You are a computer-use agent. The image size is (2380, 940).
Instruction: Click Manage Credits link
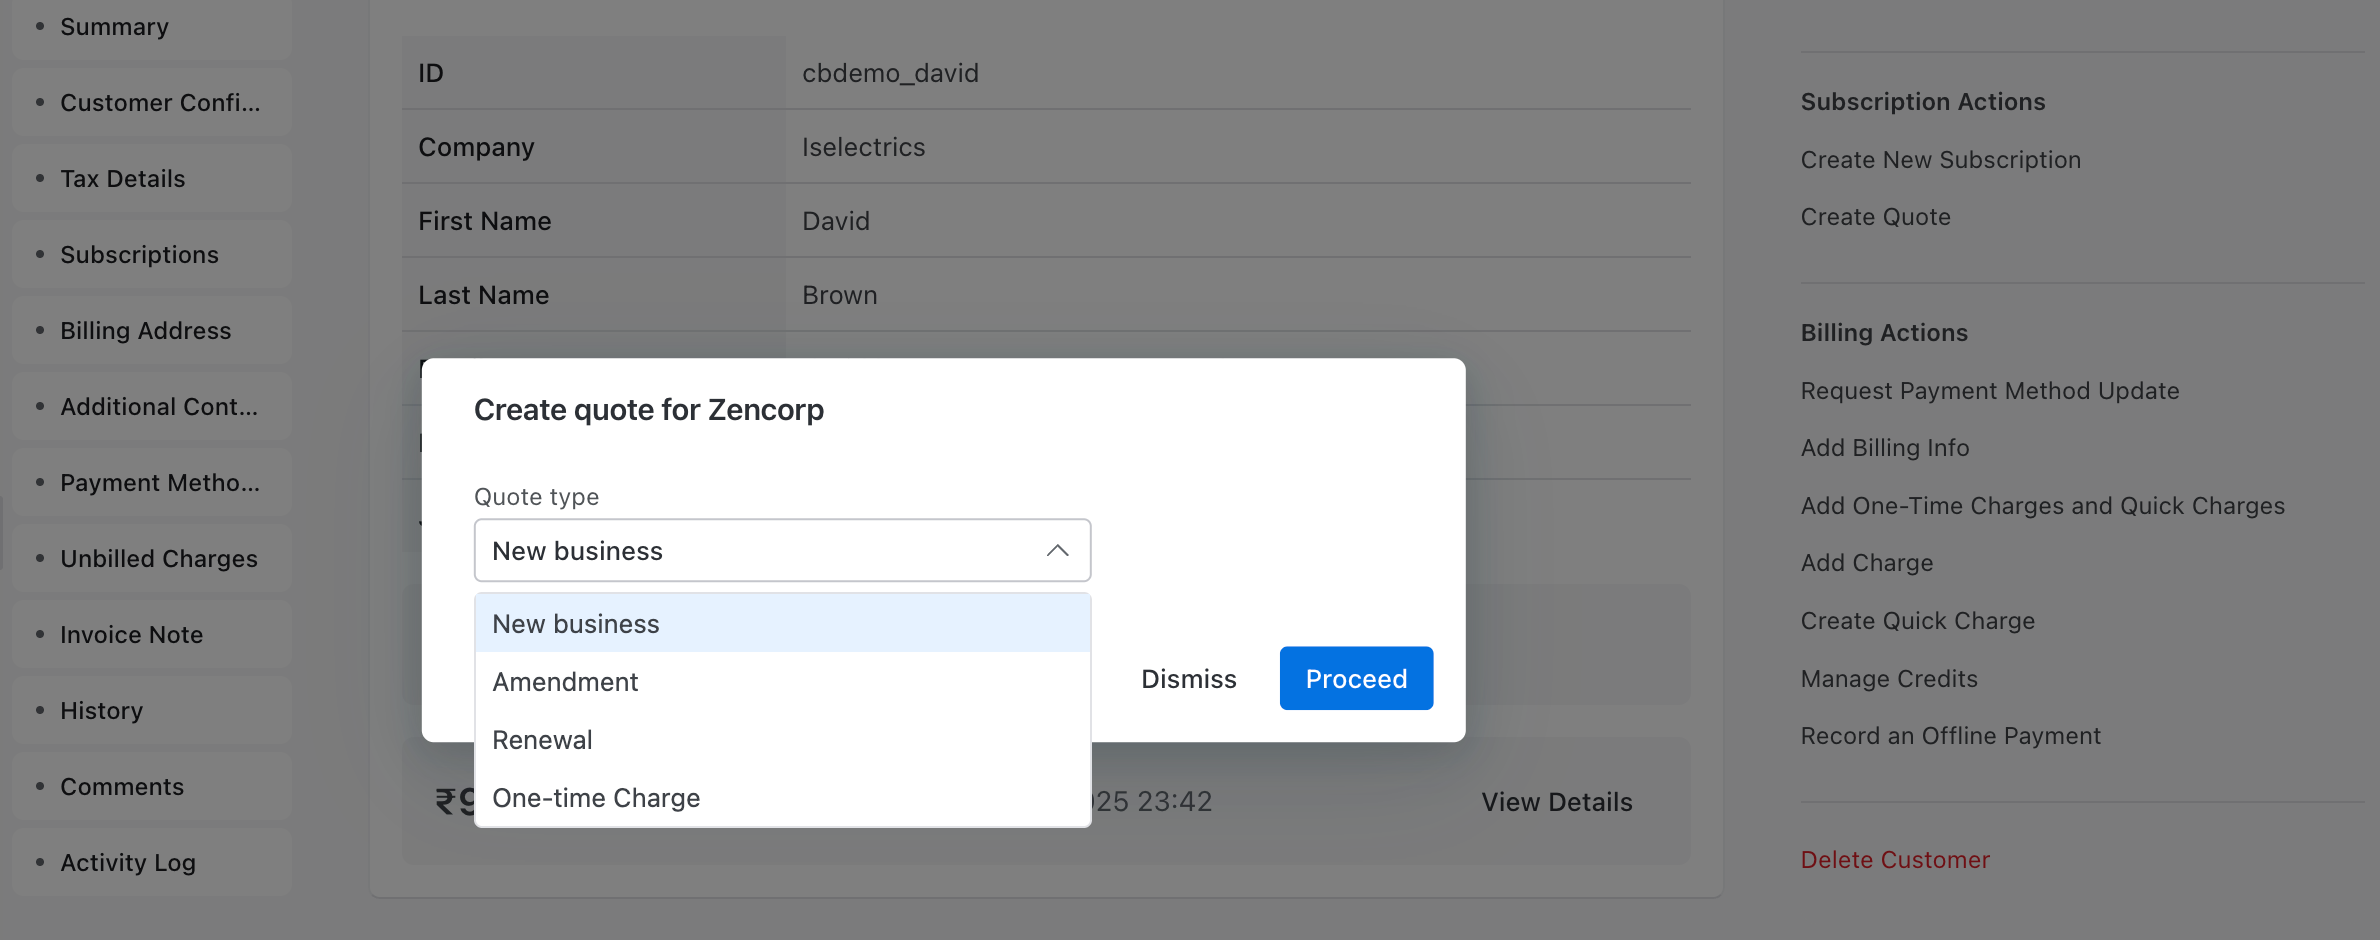1888,679
